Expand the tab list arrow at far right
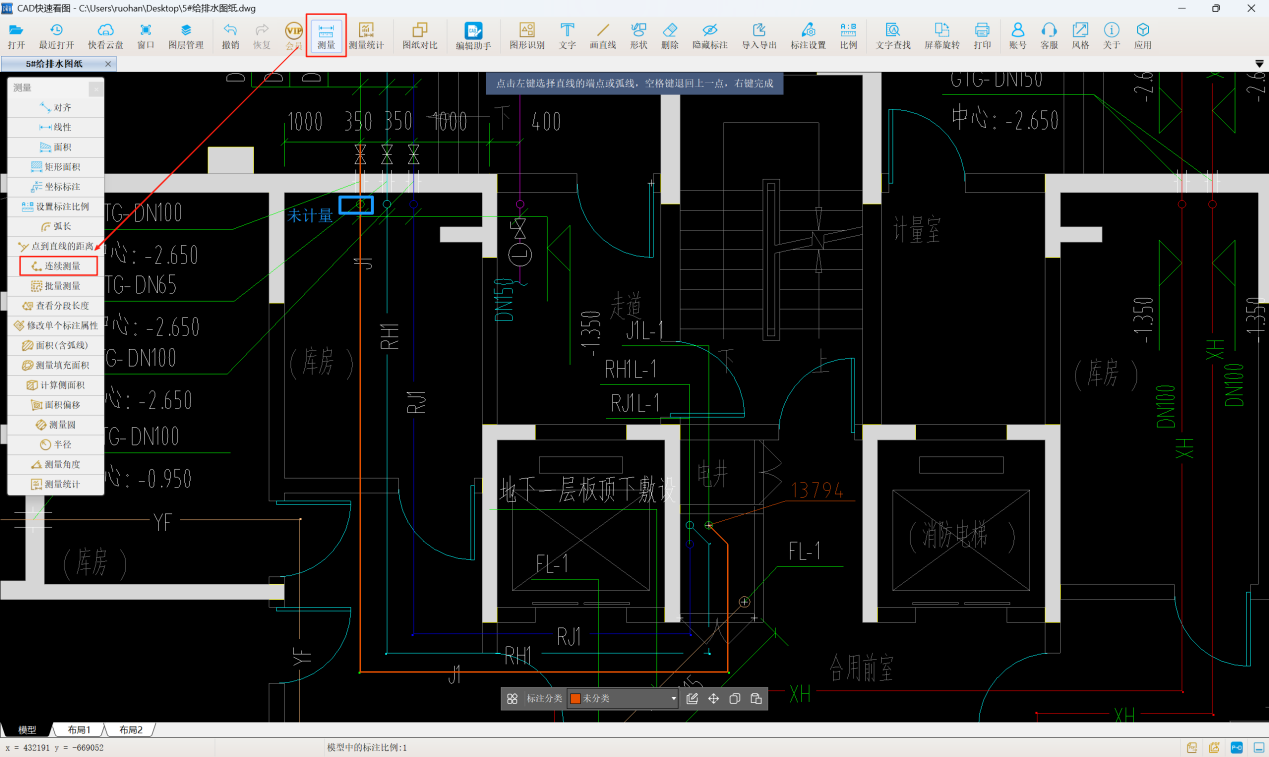 1259,64
